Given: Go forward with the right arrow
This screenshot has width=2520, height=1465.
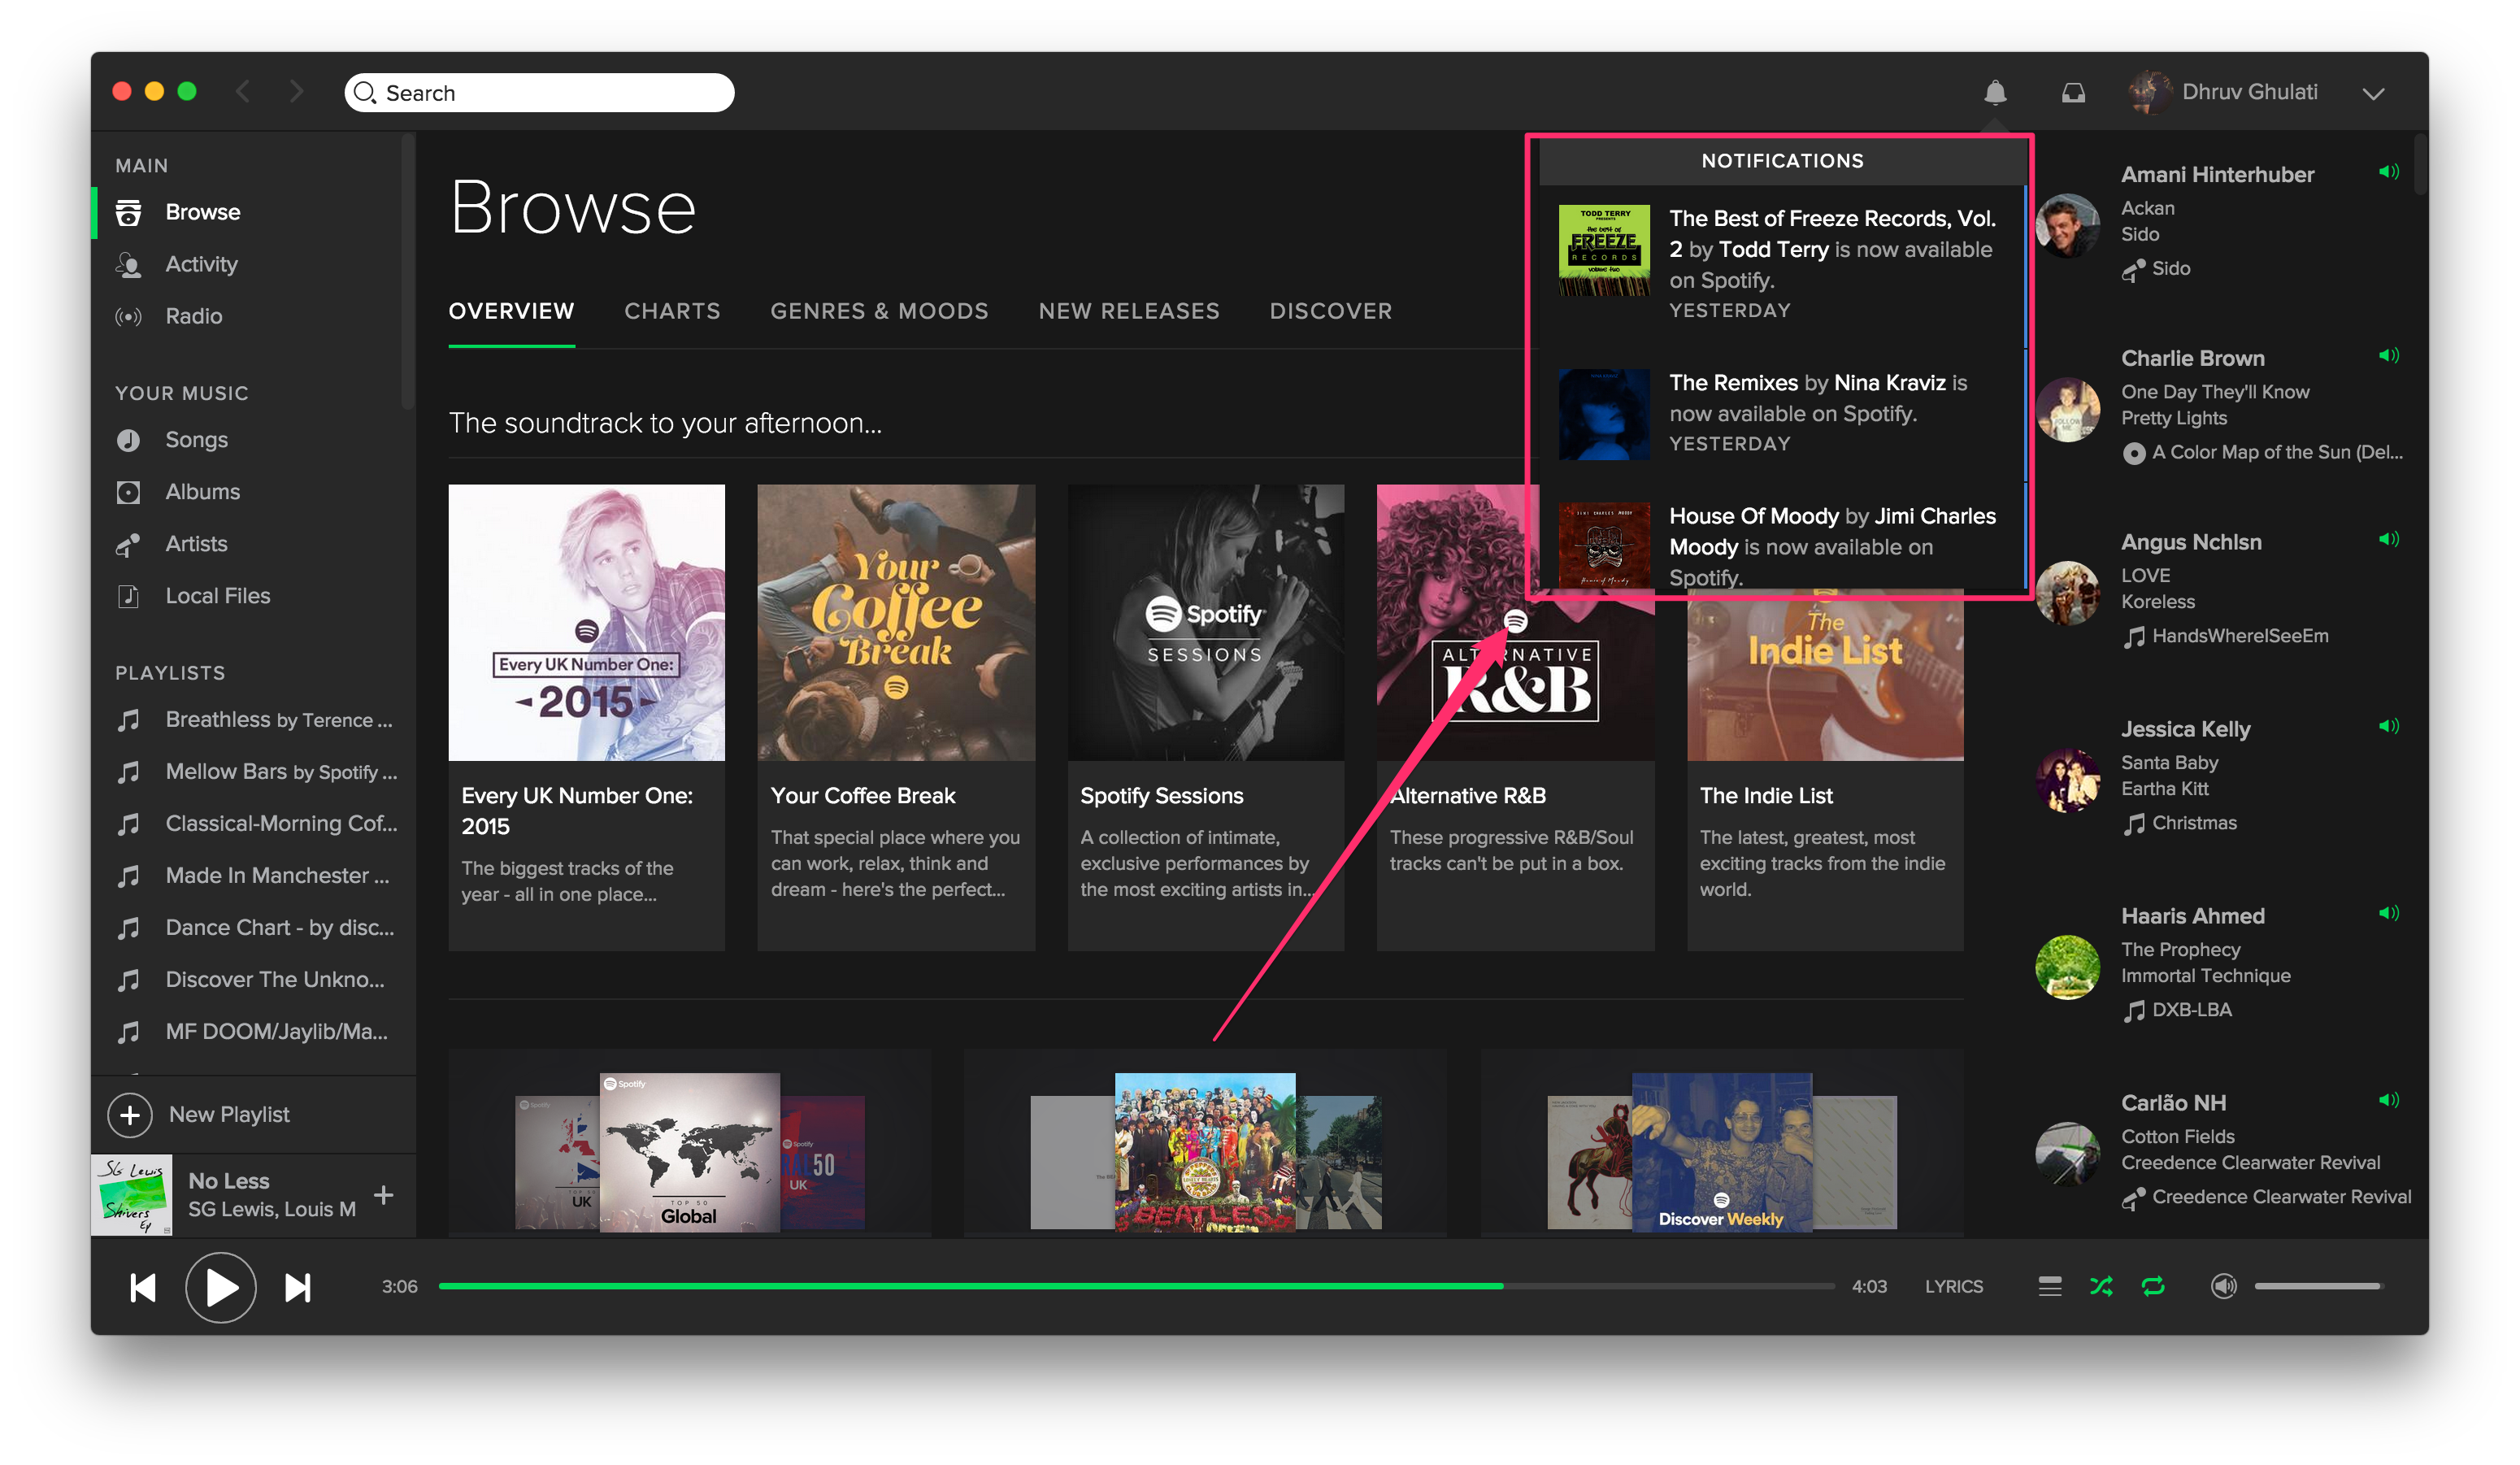Looking at the screenshot, I should [x=296, y=92].
